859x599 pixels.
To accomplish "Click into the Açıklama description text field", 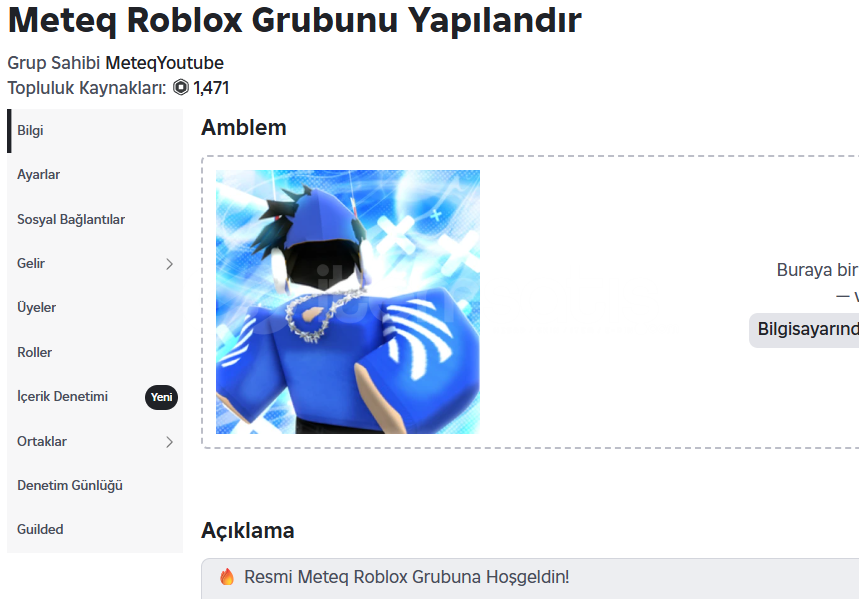I will (530, 579).
